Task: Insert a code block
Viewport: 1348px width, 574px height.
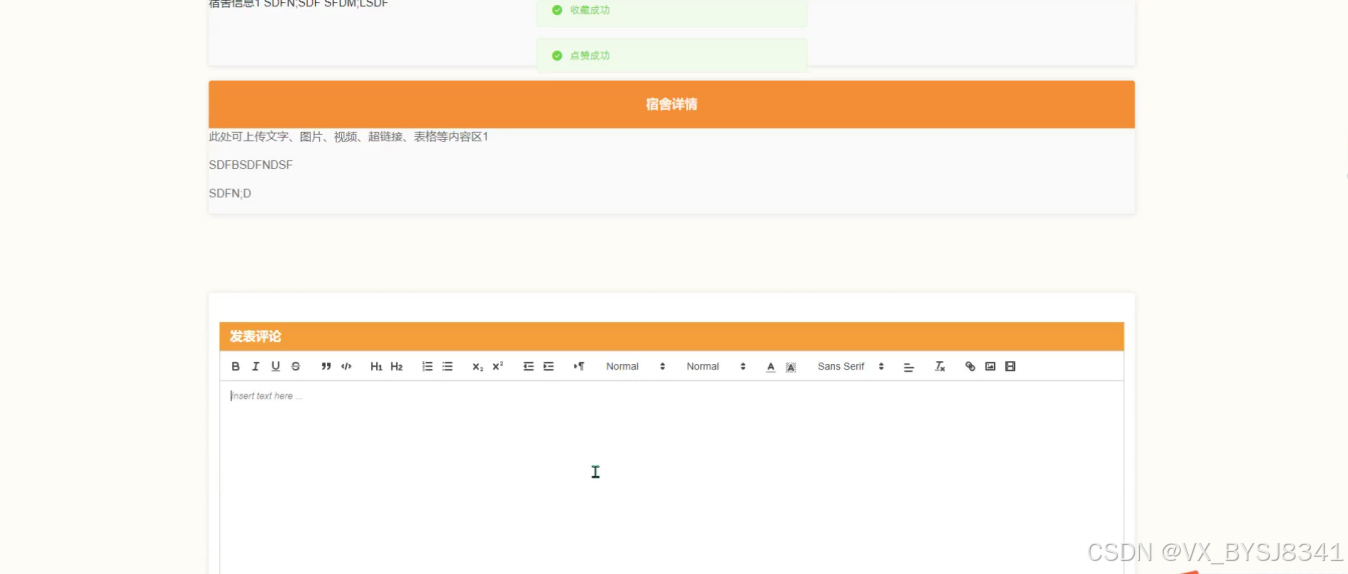Action: click(x=346, y=367)
